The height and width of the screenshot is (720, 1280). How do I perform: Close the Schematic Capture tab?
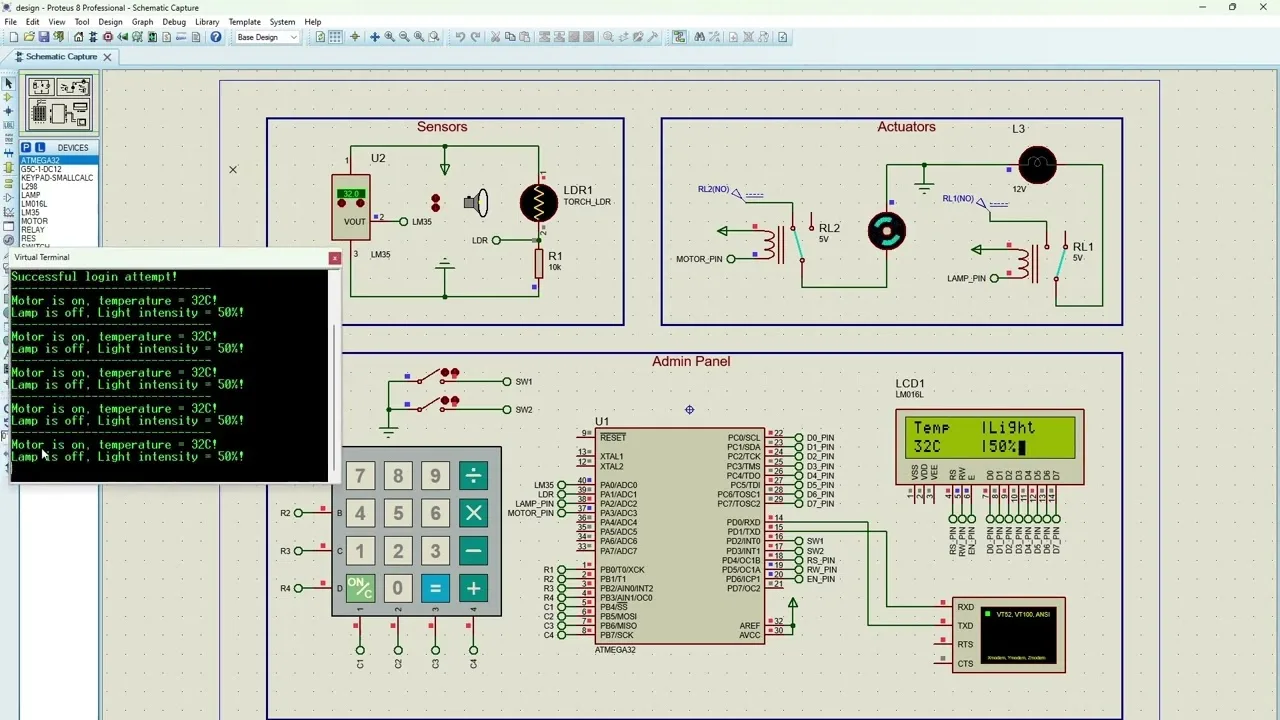[x=107, y=57]
